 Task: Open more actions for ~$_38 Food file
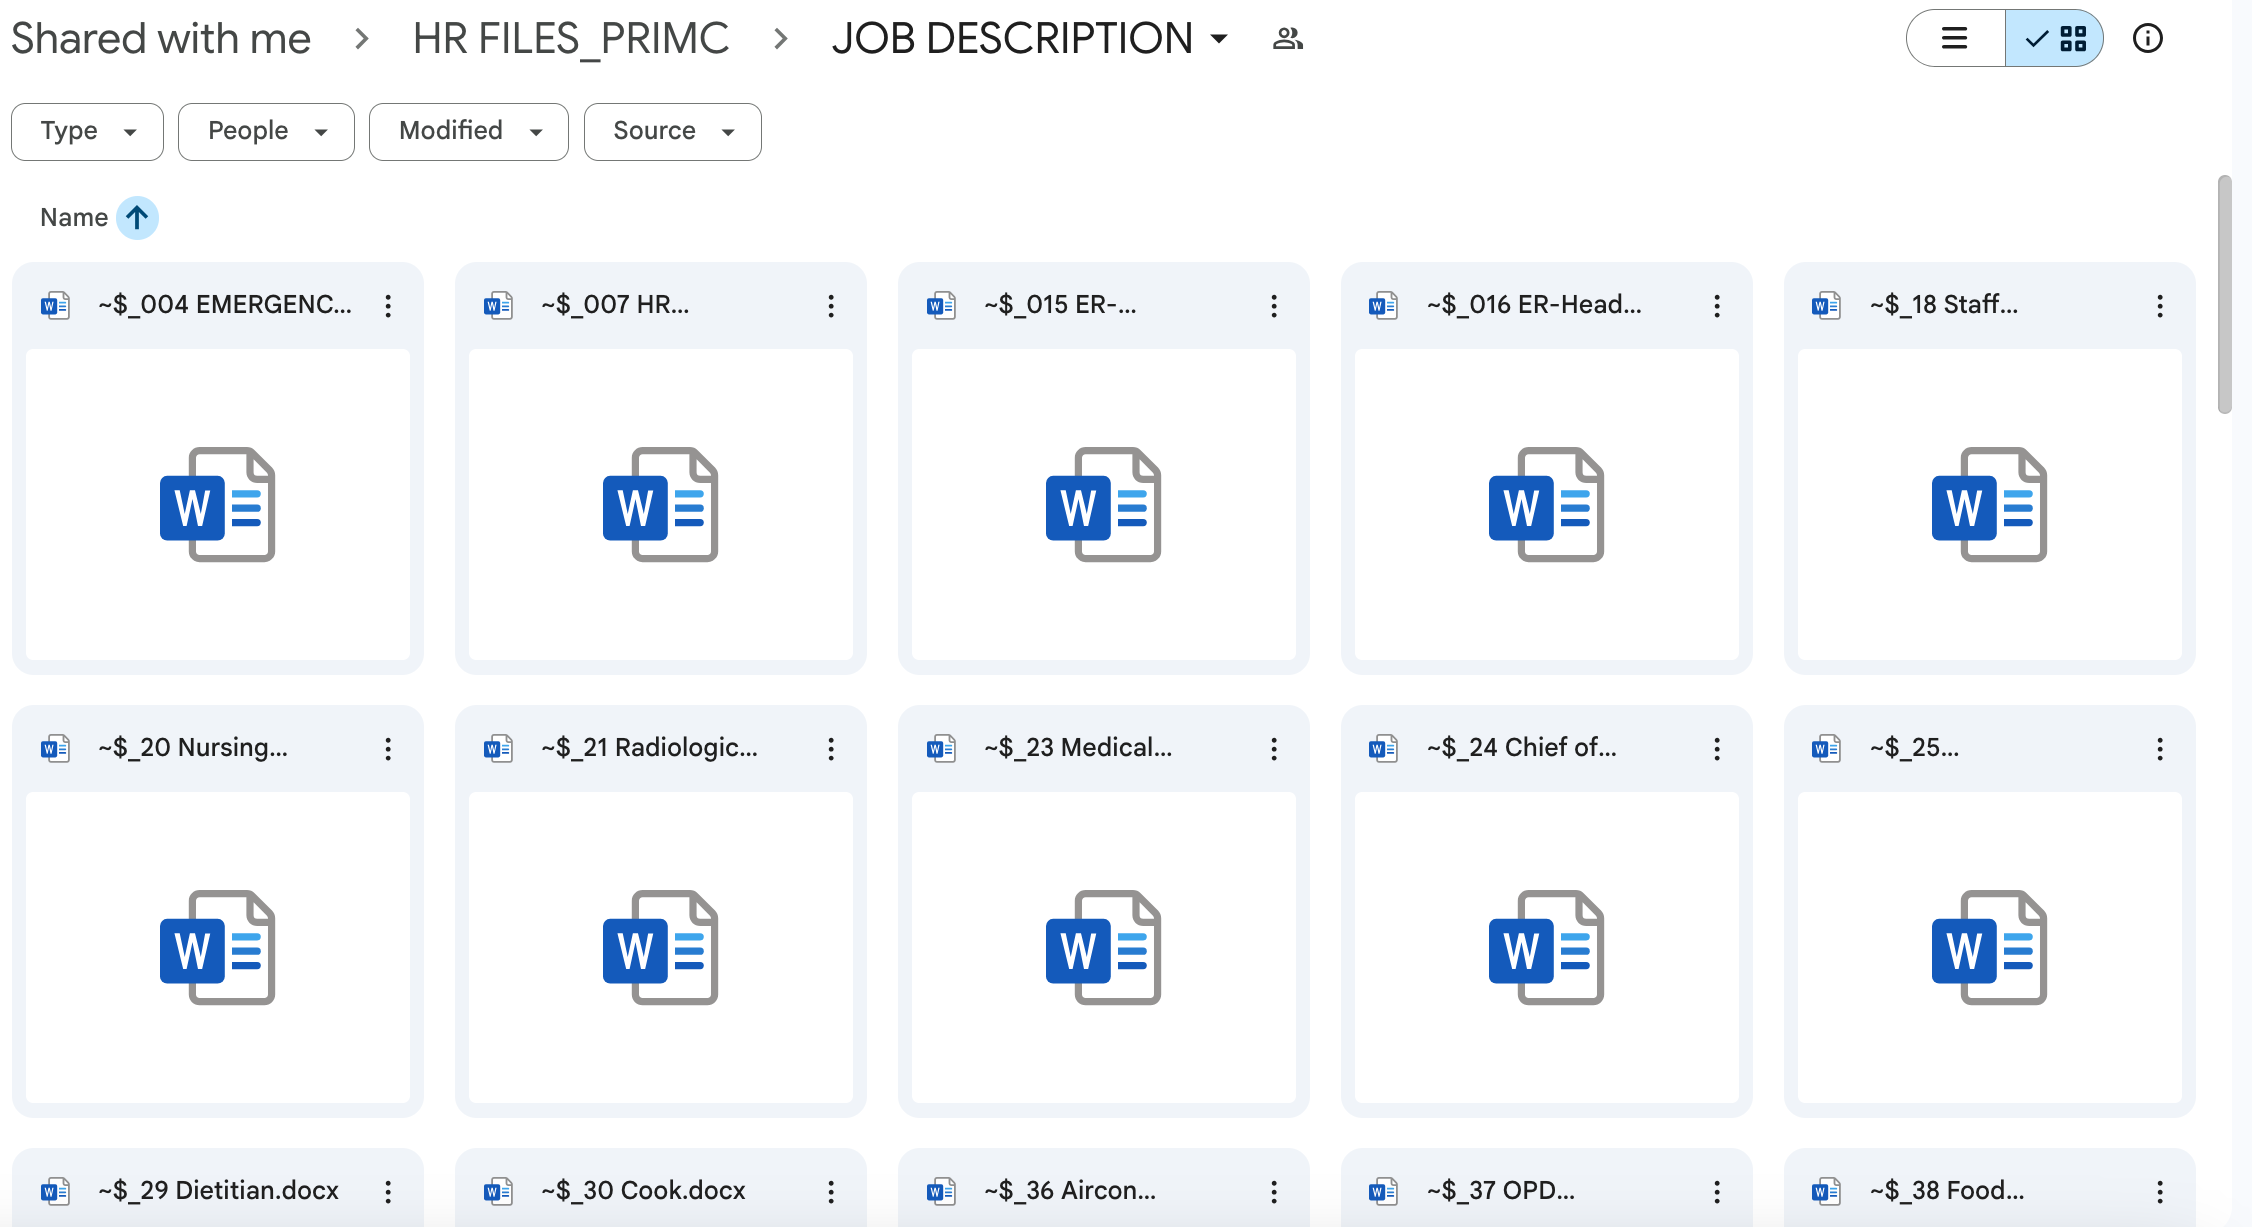pos(2160,1192)
